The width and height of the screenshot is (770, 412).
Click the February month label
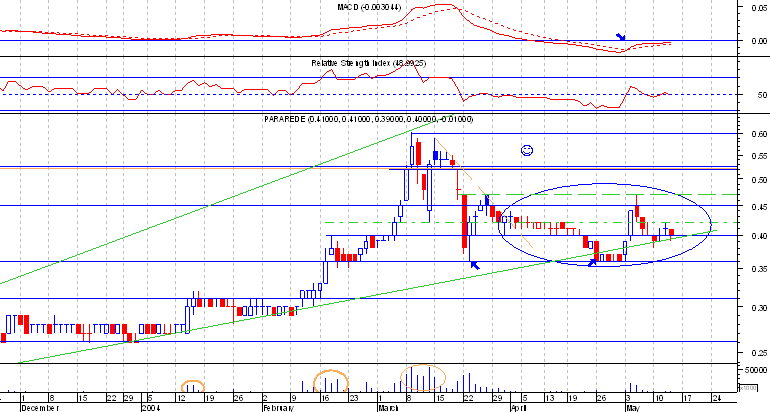pos(278,408)
